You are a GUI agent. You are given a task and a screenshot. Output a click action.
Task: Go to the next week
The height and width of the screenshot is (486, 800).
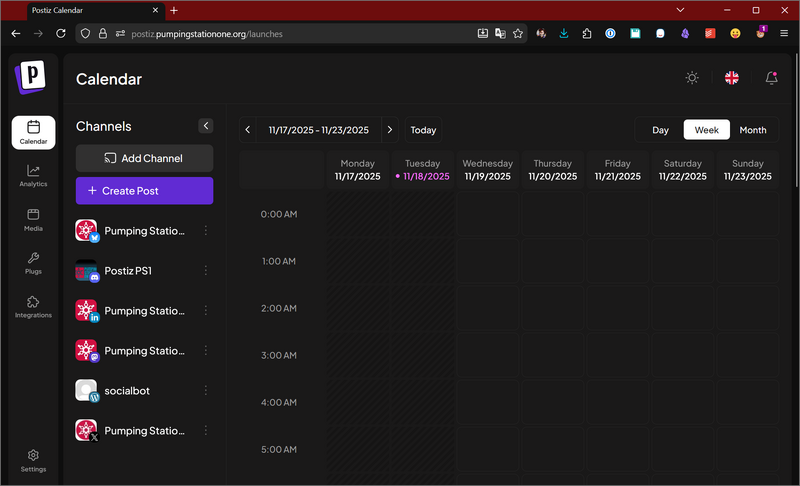tap(389, 130)
